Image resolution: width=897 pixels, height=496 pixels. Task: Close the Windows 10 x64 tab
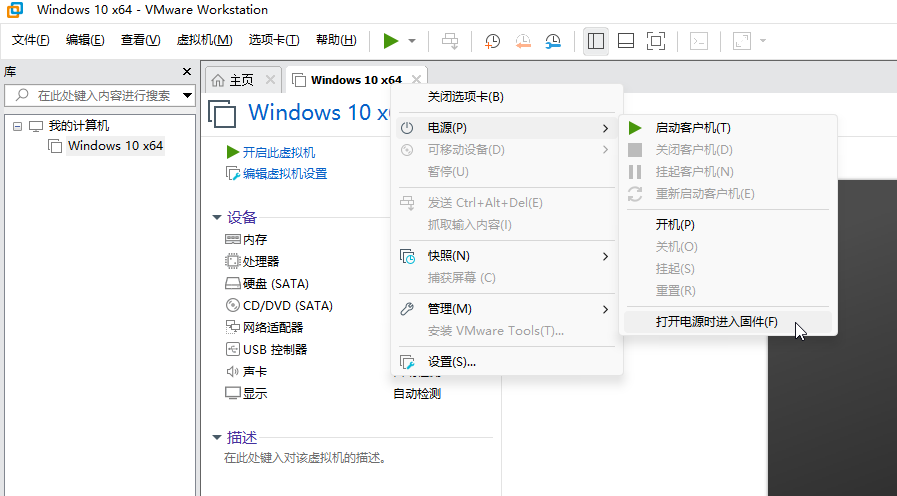coord(417,79)
